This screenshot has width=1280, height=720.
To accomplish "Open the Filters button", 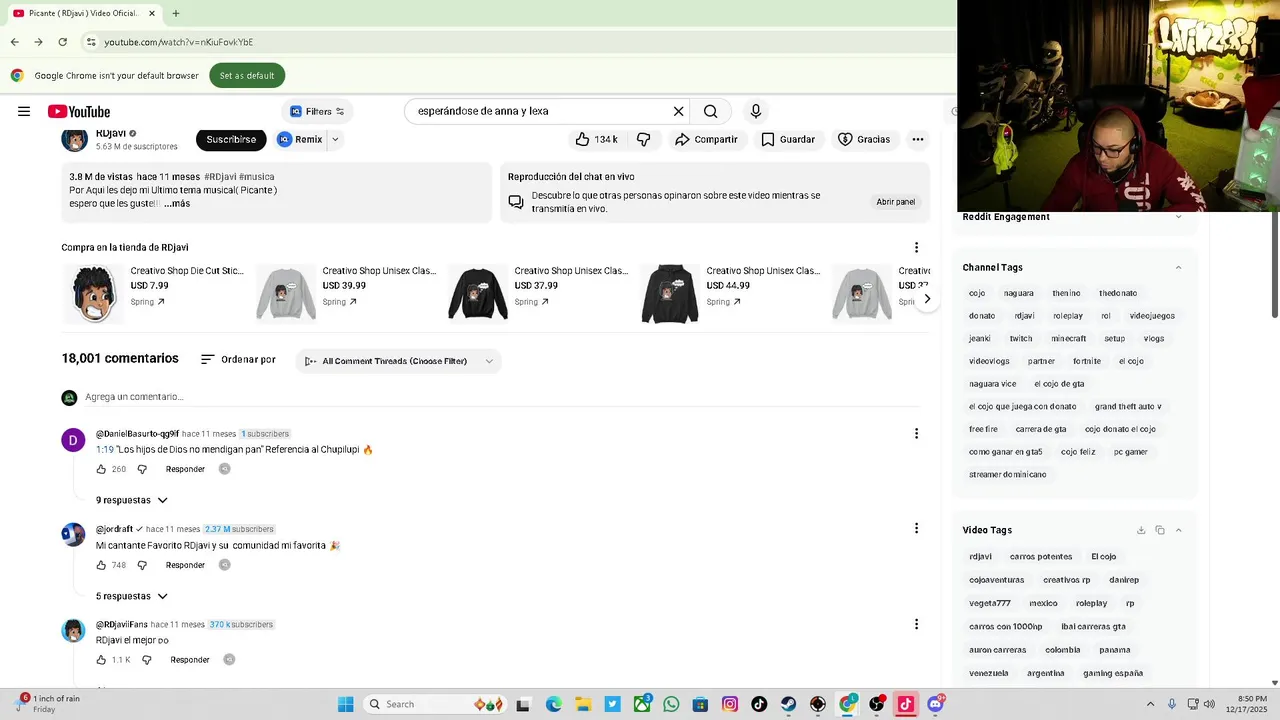I will 317,111.
